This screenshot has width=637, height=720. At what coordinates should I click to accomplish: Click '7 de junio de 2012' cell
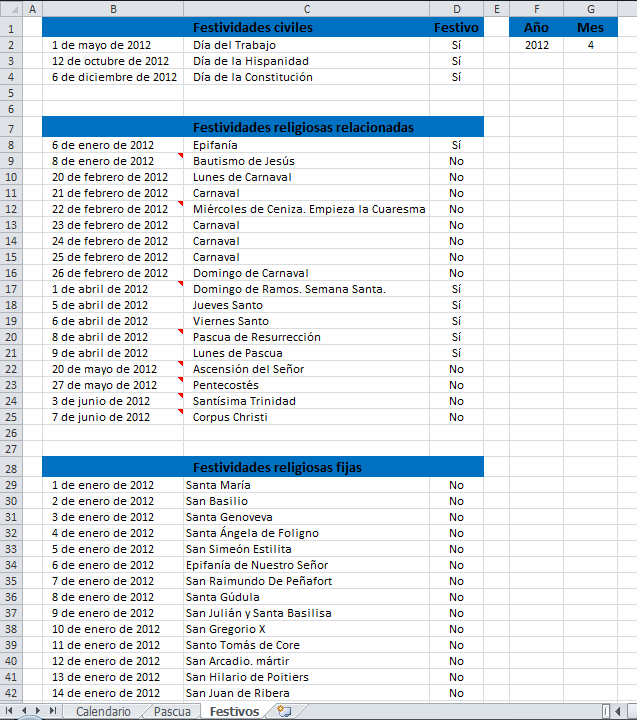(113, 417)
